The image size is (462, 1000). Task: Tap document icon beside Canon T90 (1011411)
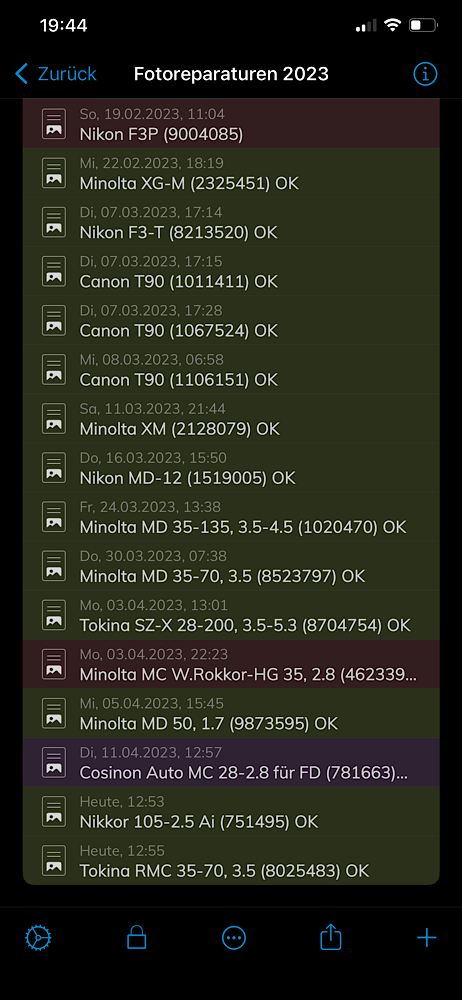pos(54,271)
